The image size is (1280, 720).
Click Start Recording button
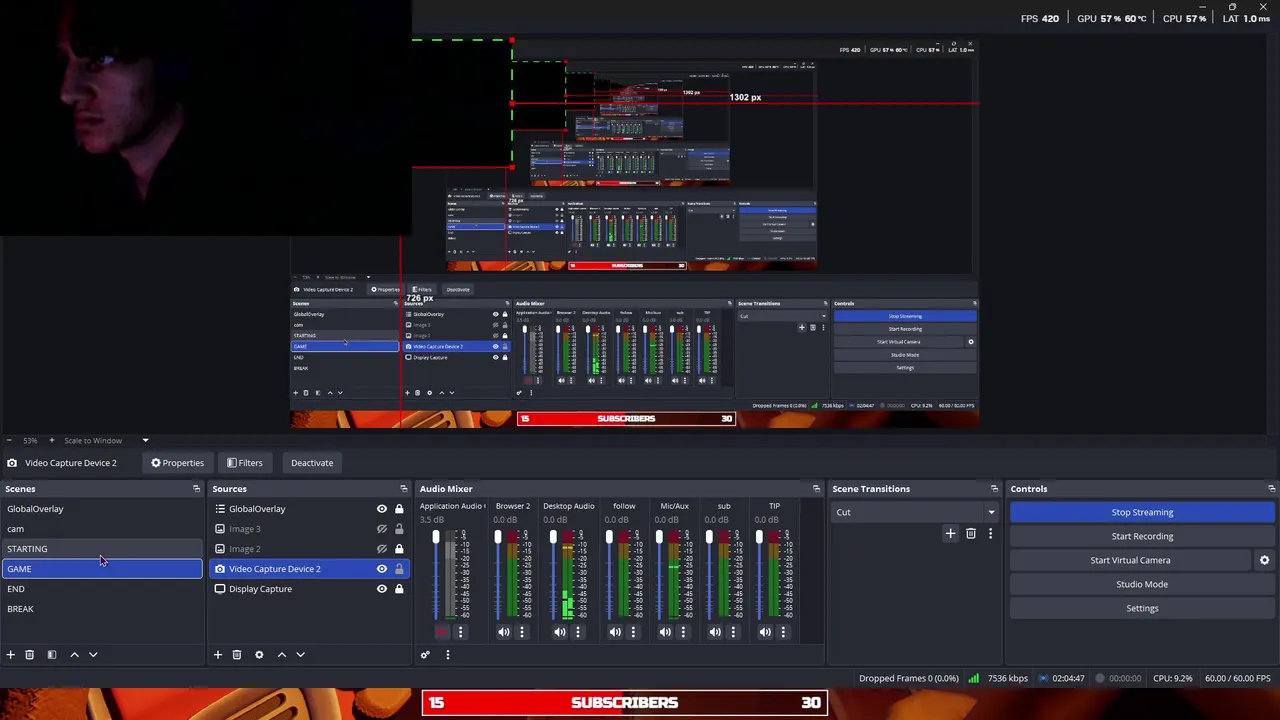pos(1142,536)
